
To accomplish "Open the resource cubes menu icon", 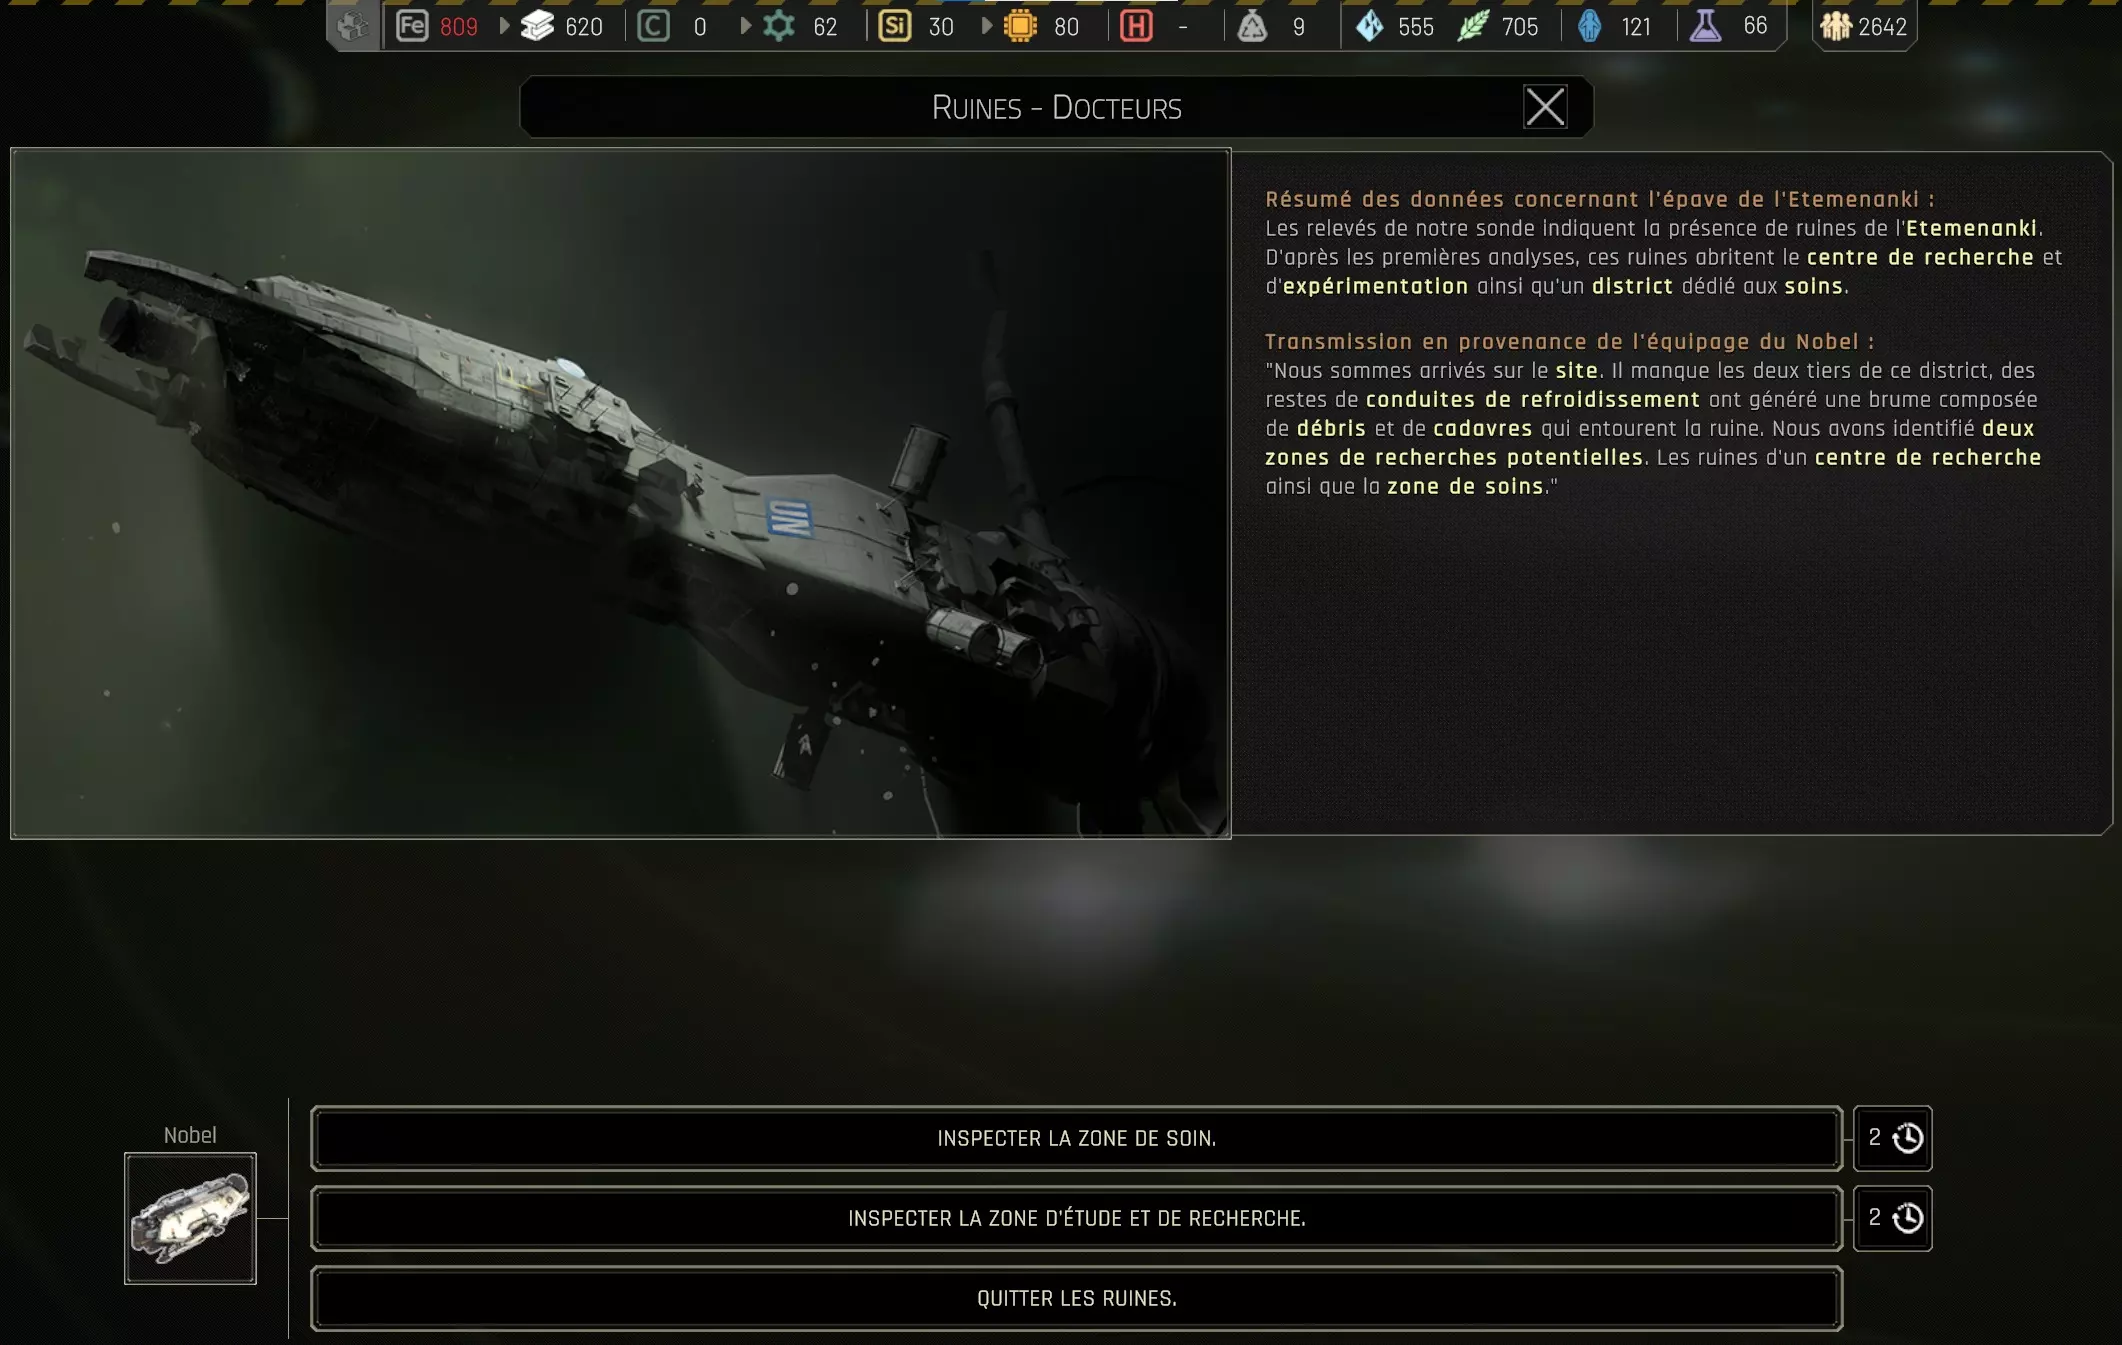I will [x=353, y=26].
